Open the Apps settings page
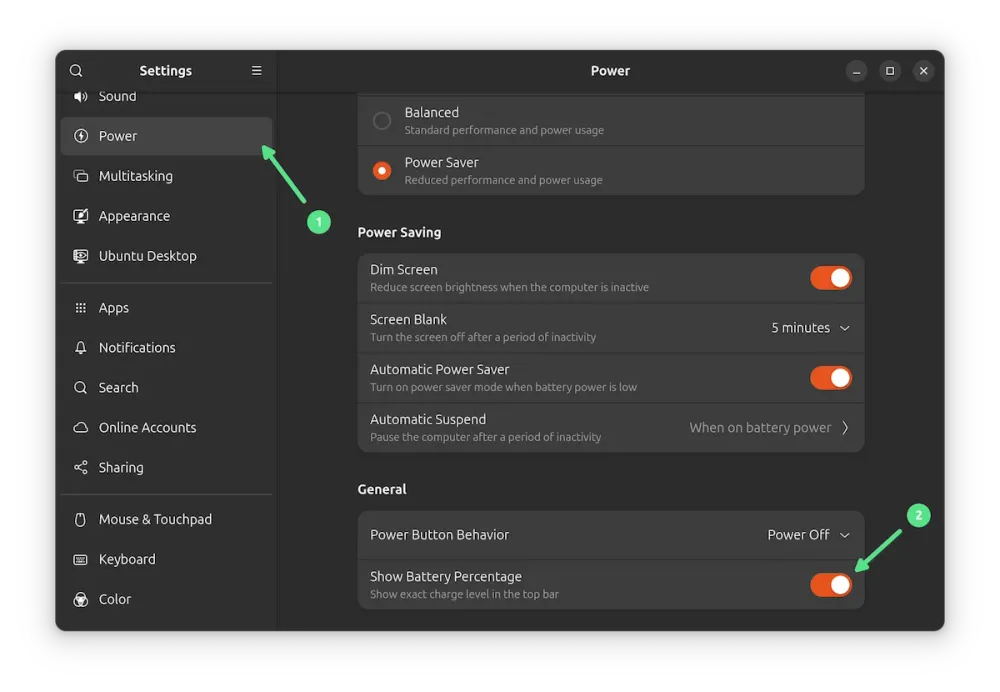 click(x=114, y=308)
